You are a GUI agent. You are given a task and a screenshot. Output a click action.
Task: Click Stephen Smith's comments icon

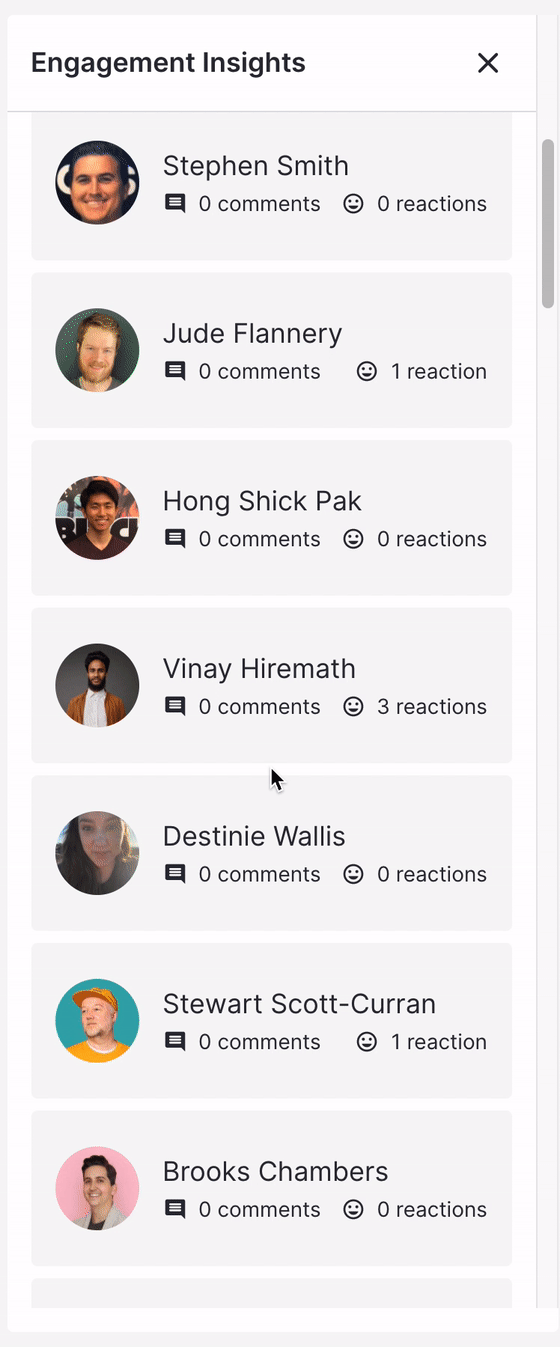[x=175, y=204]
